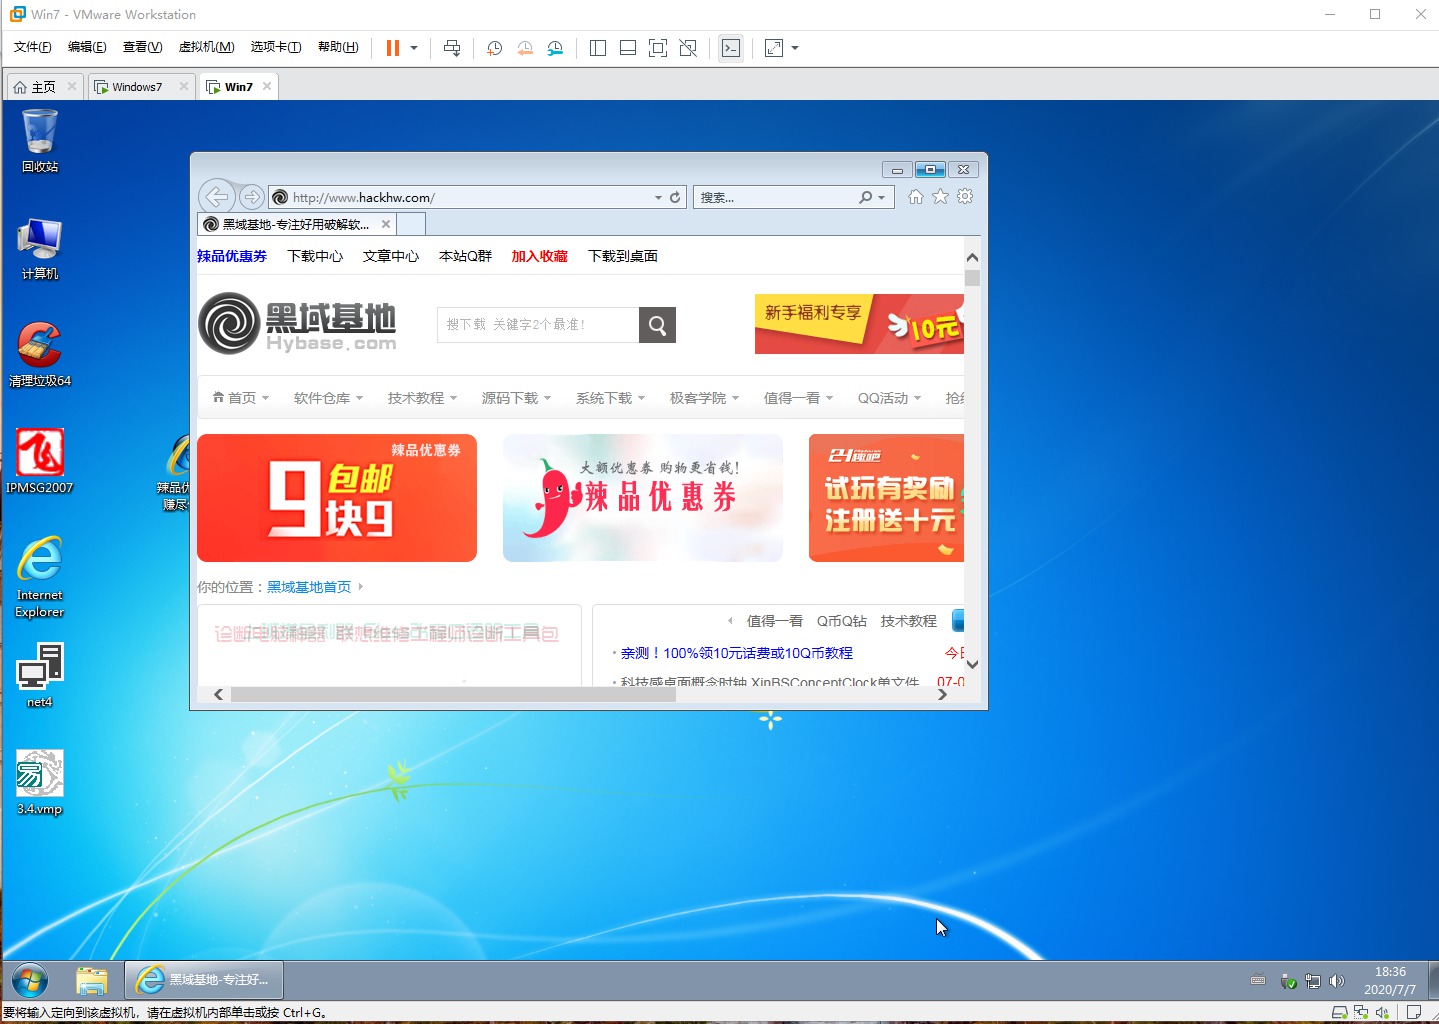Open the Recycle Bin desktop icon
Image resolution: width=1439 pixels, height=1024 pixels.
click(40, 141)
